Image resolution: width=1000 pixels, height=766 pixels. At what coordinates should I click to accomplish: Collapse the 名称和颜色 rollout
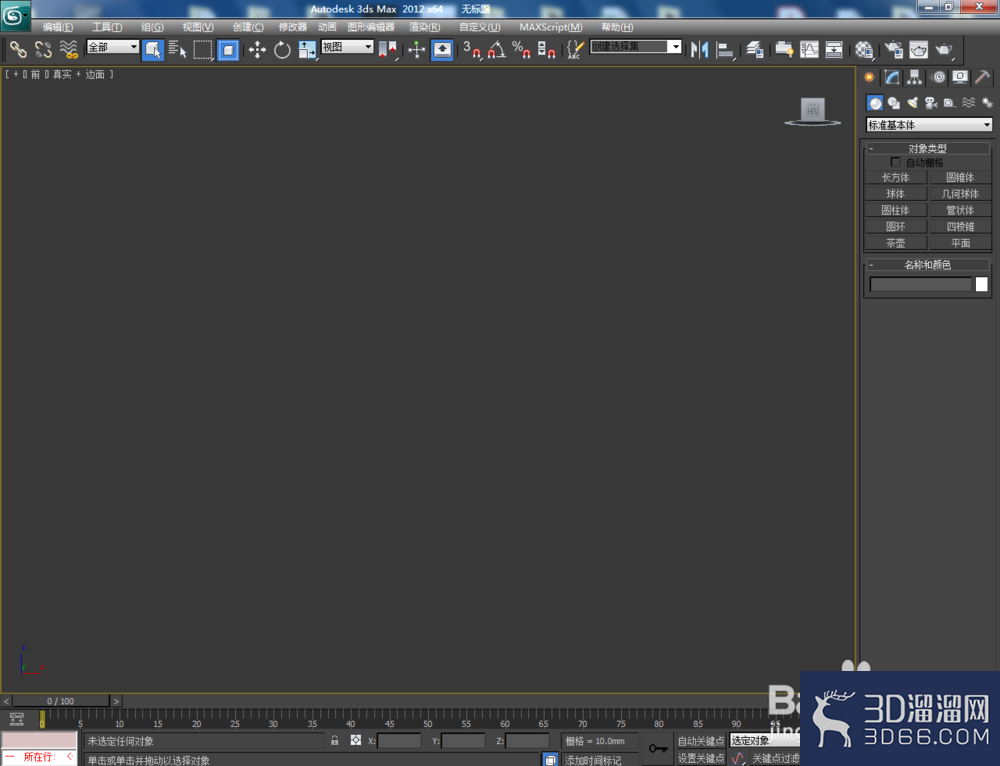coord(927,265)
